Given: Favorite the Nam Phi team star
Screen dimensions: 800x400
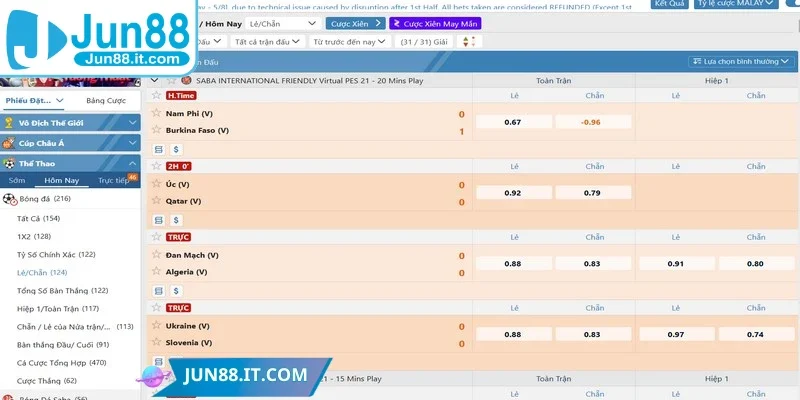Looking at the screenshot, I should pyautogui.click(x=156, y=113).
